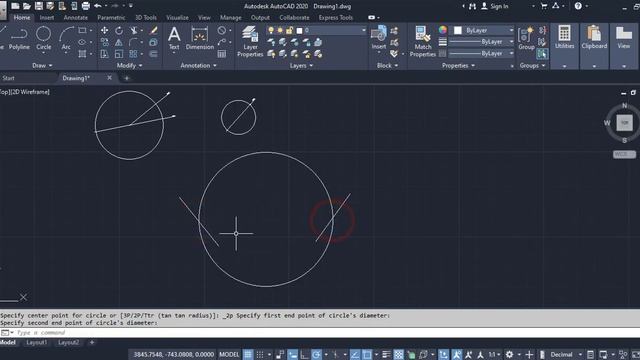Toggle grid display in status bar
The height and width of the screenshot is (360, 640).
(x=248, y=354)
